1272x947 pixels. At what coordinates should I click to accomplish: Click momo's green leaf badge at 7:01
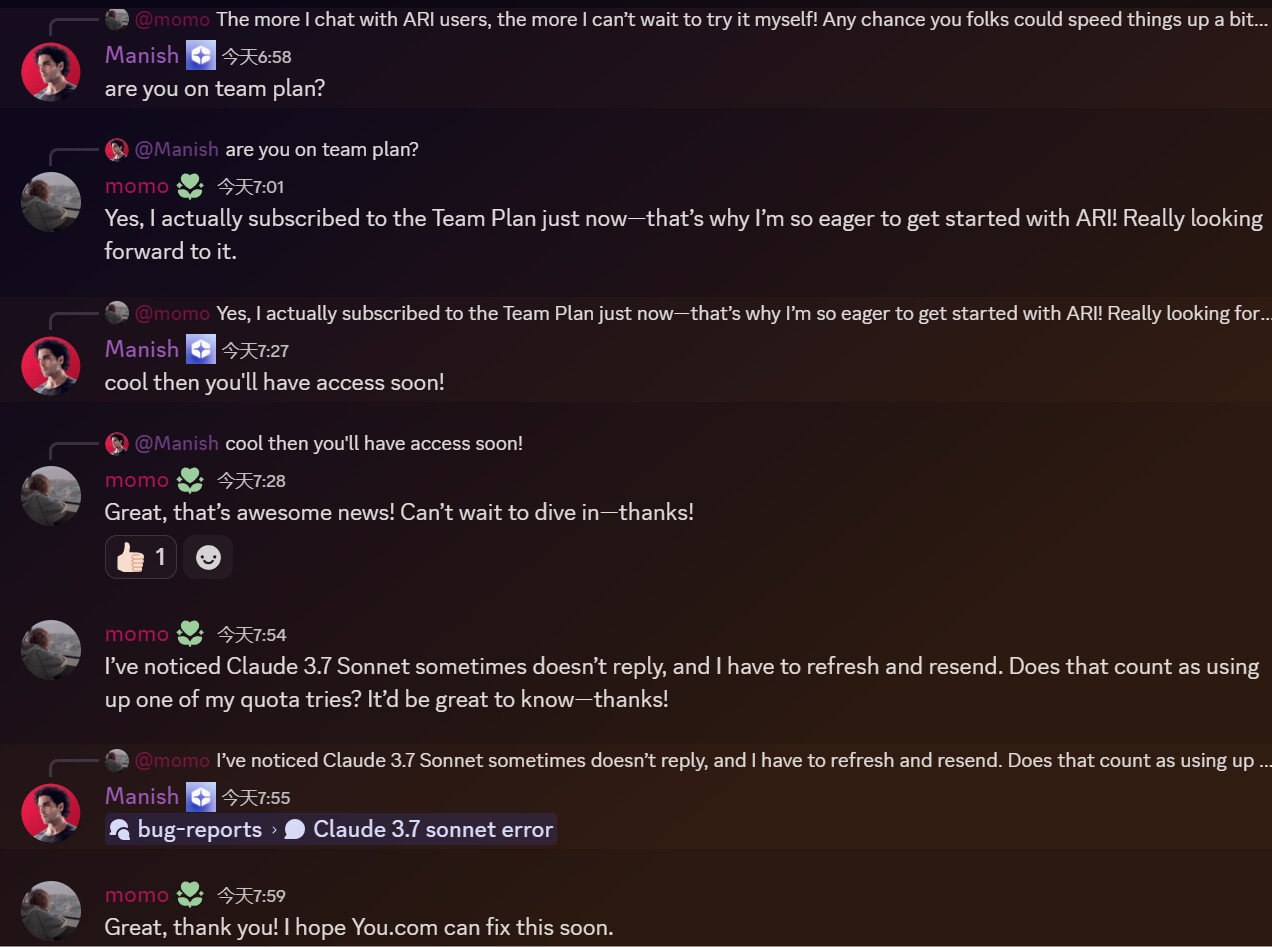coord(190,186)
